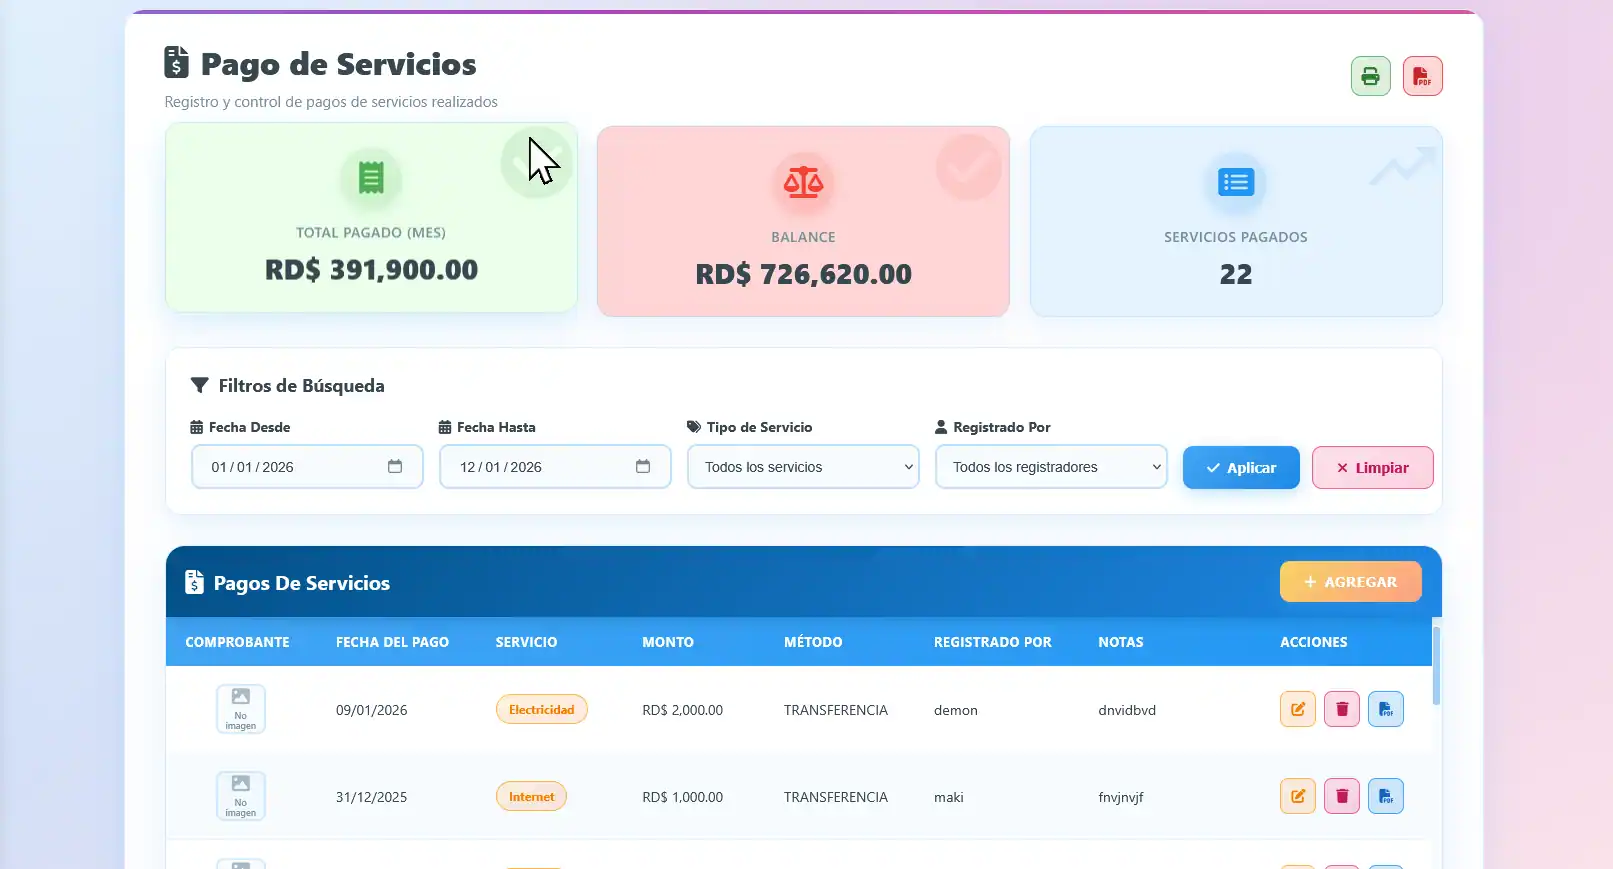Select the SERVICIO column header
This screenshot has height=869, width=1613.
(x=526, y=642)
